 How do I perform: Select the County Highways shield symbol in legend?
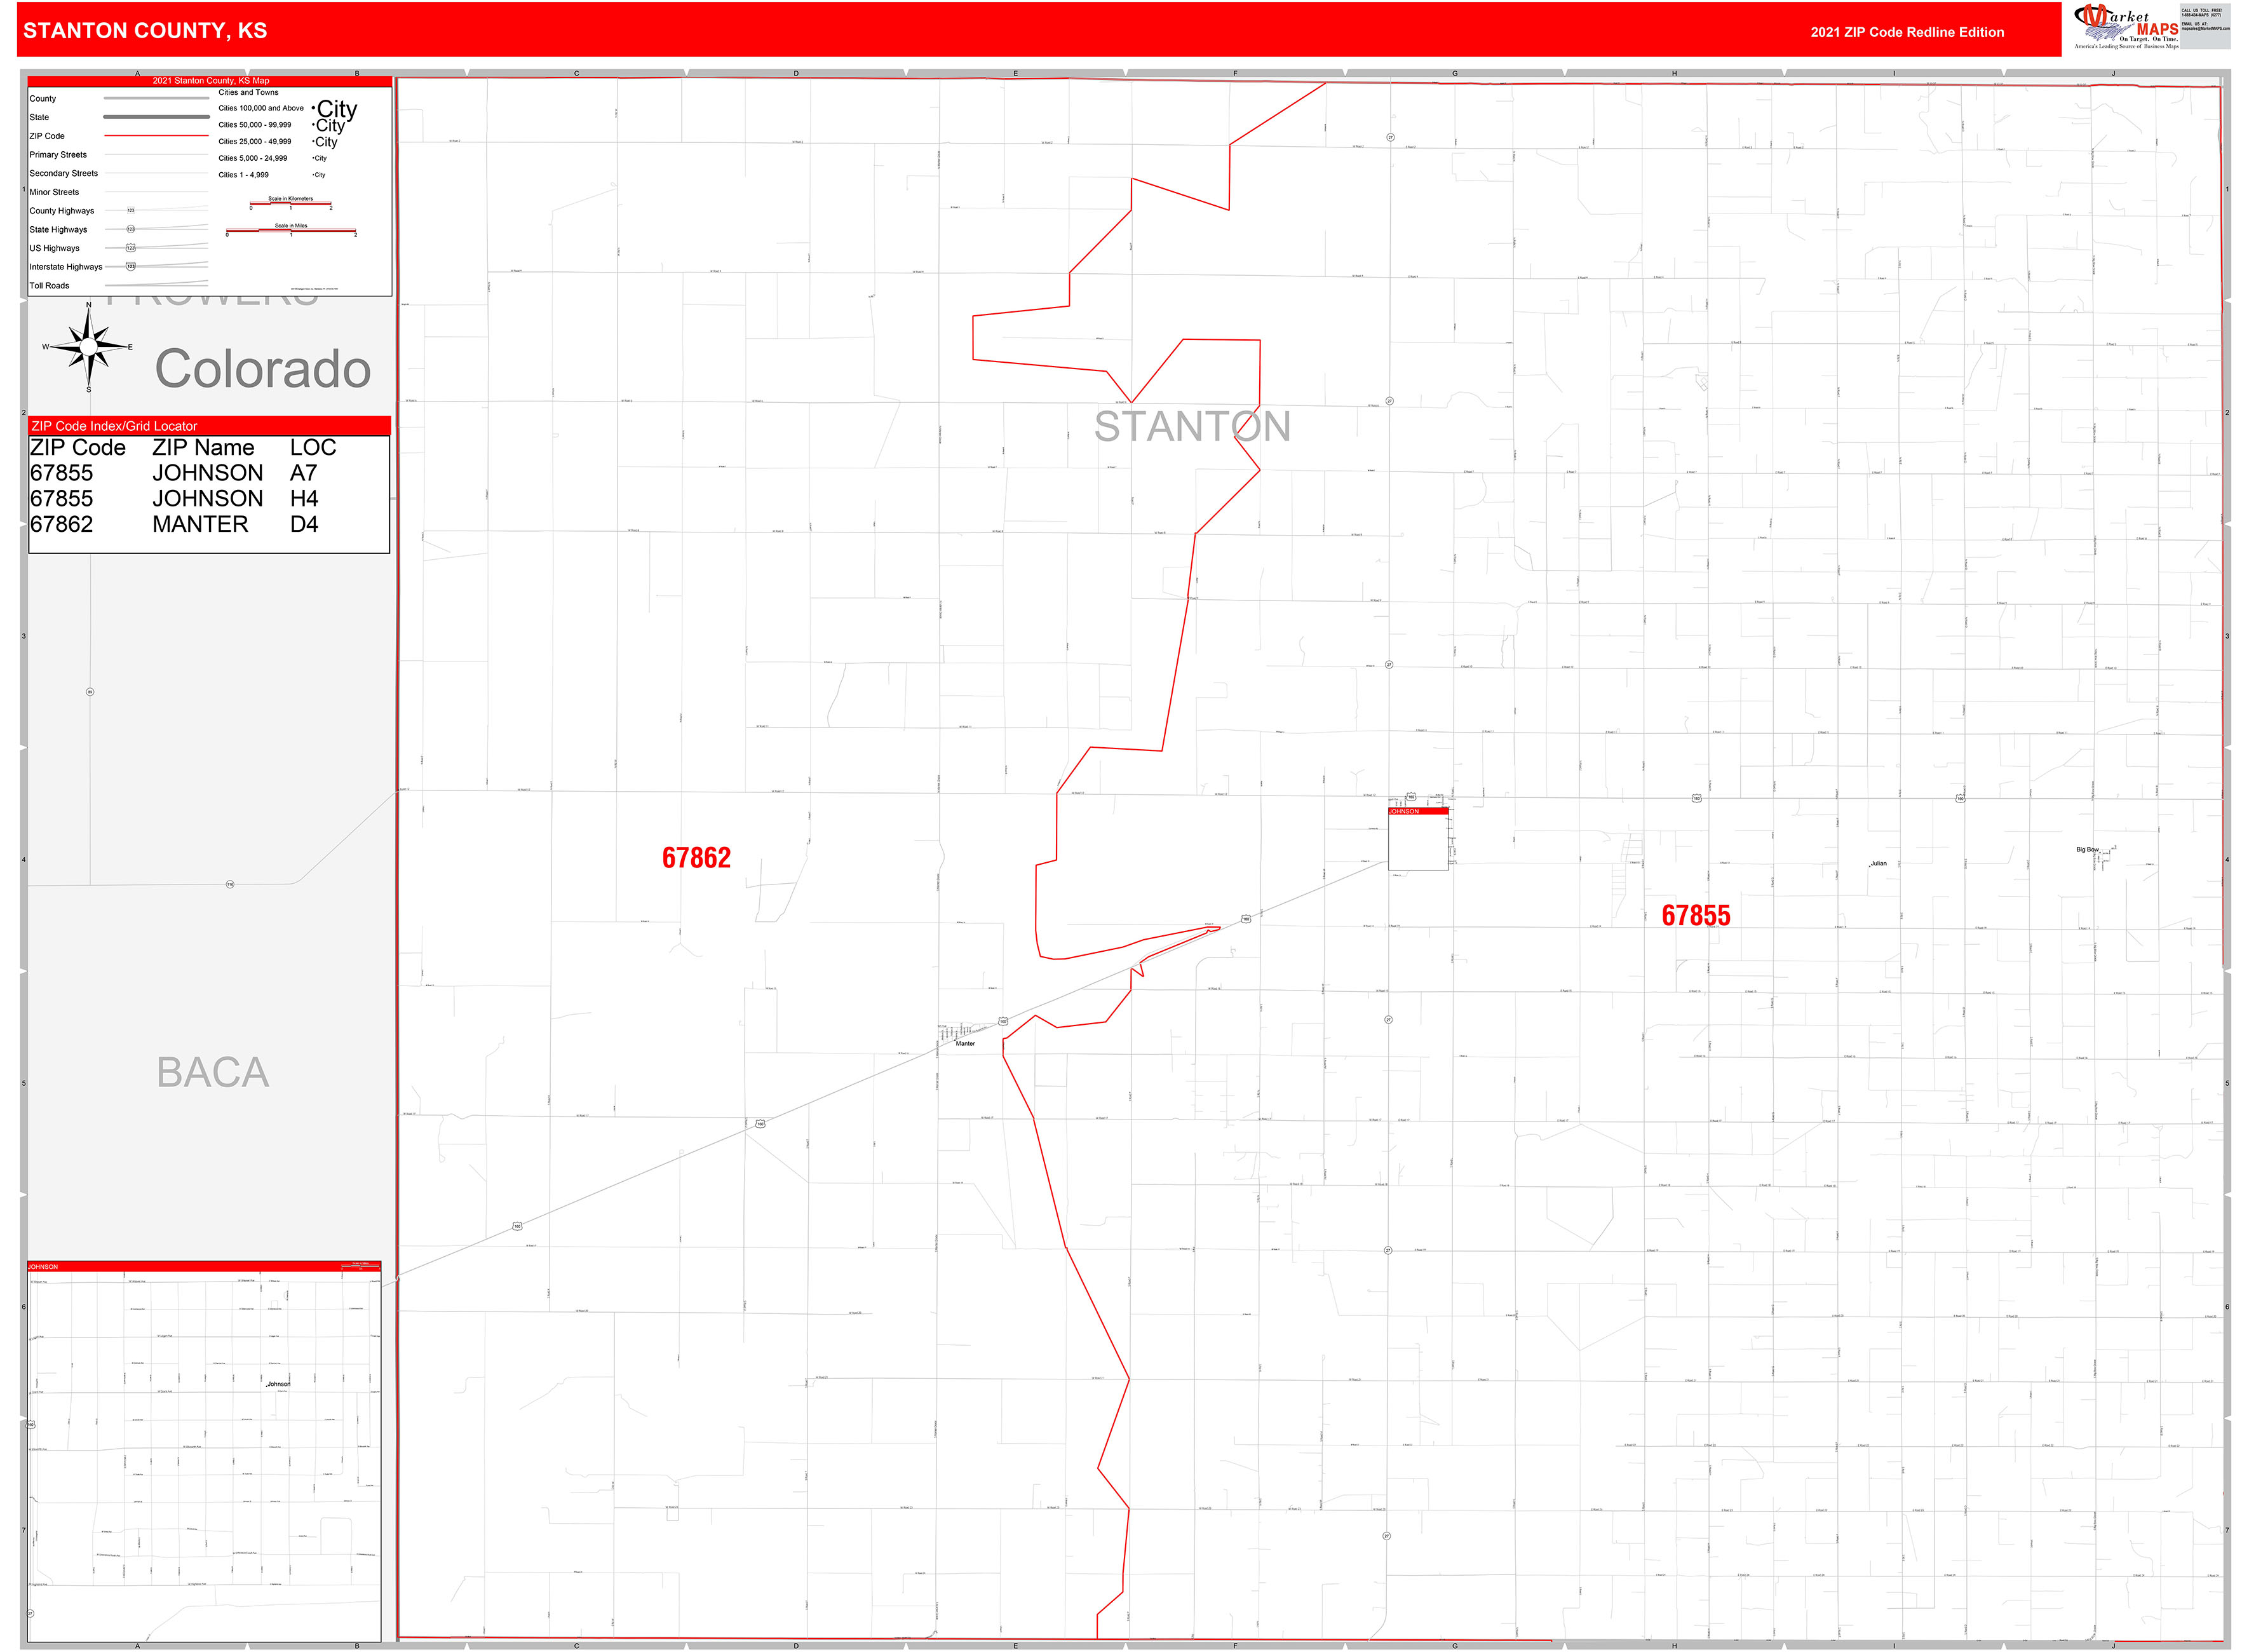pyautogui.click(x=130, y=211)
